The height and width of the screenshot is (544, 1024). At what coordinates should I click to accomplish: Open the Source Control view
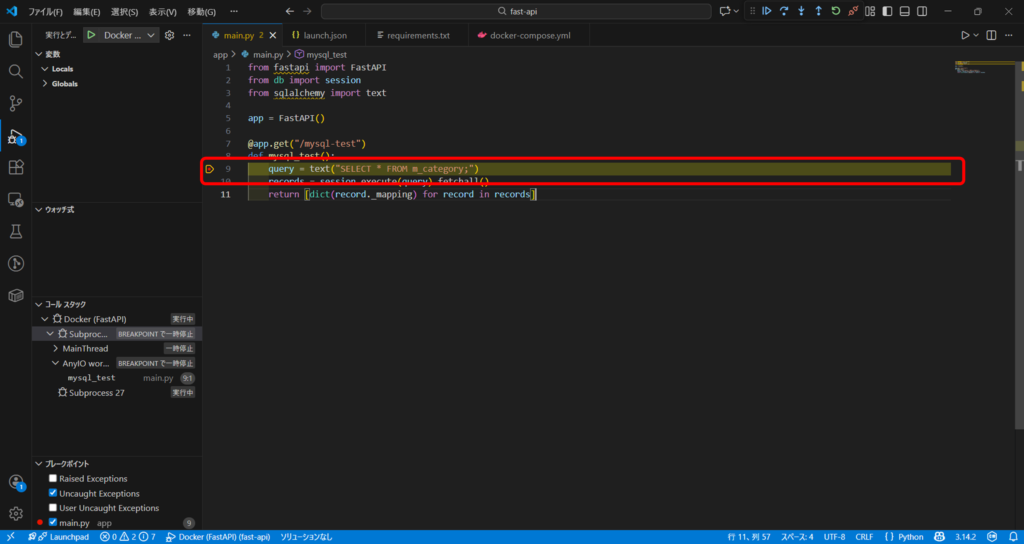pyautogui.click(x=15, y=103)
